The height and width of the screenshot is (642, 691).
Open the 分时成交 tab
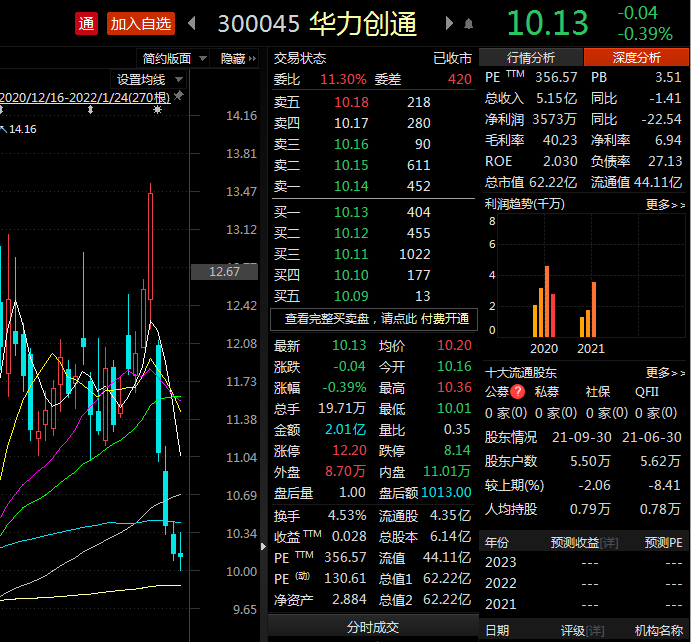tap(373, 627)
